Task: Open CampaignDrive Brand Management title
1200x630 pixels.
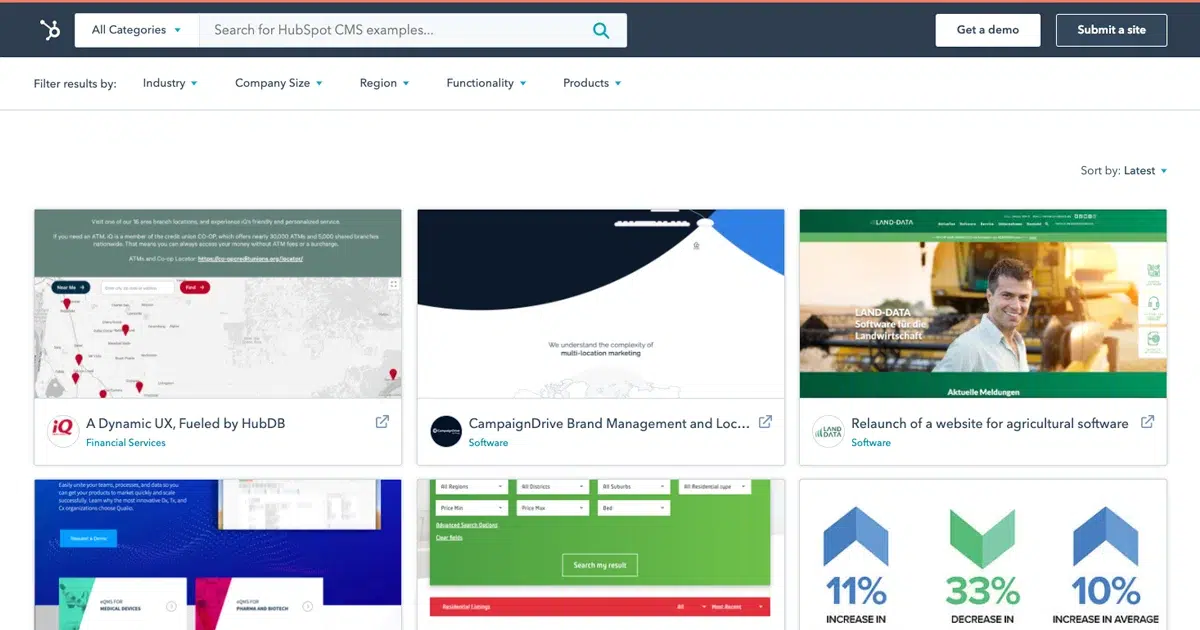Action: point(609,424)
